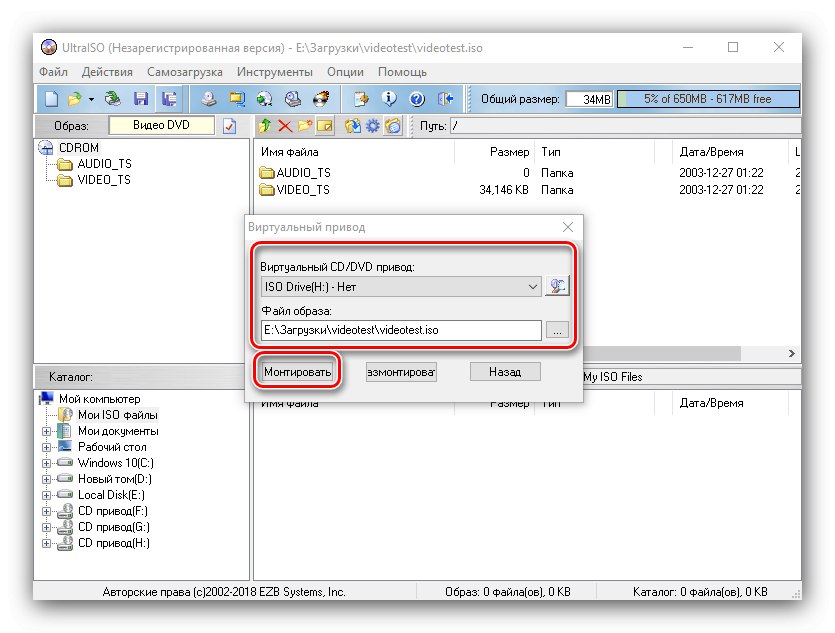Click the Open CD/DVD toolbar icon
Screen dimensions: 835x633
pos(113,98)
